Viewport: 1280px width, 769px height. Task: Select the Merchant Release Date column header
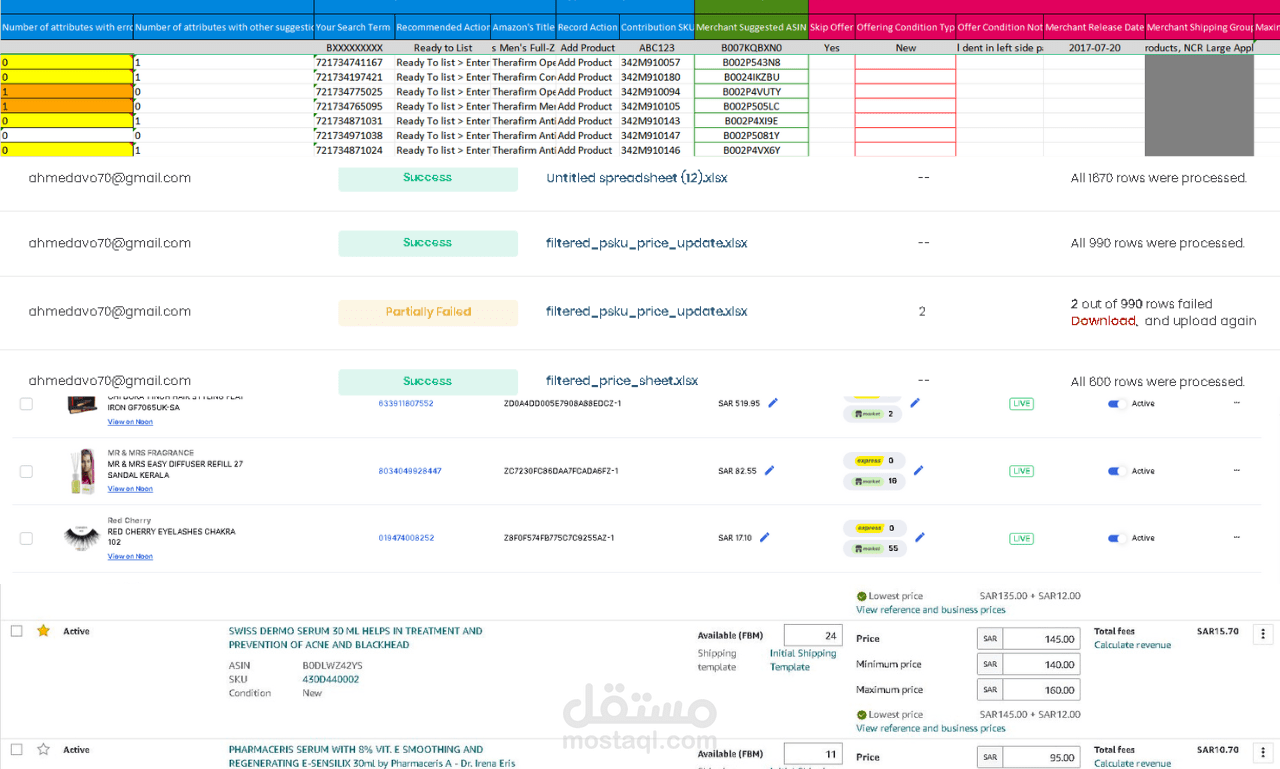coord(1094,27)
